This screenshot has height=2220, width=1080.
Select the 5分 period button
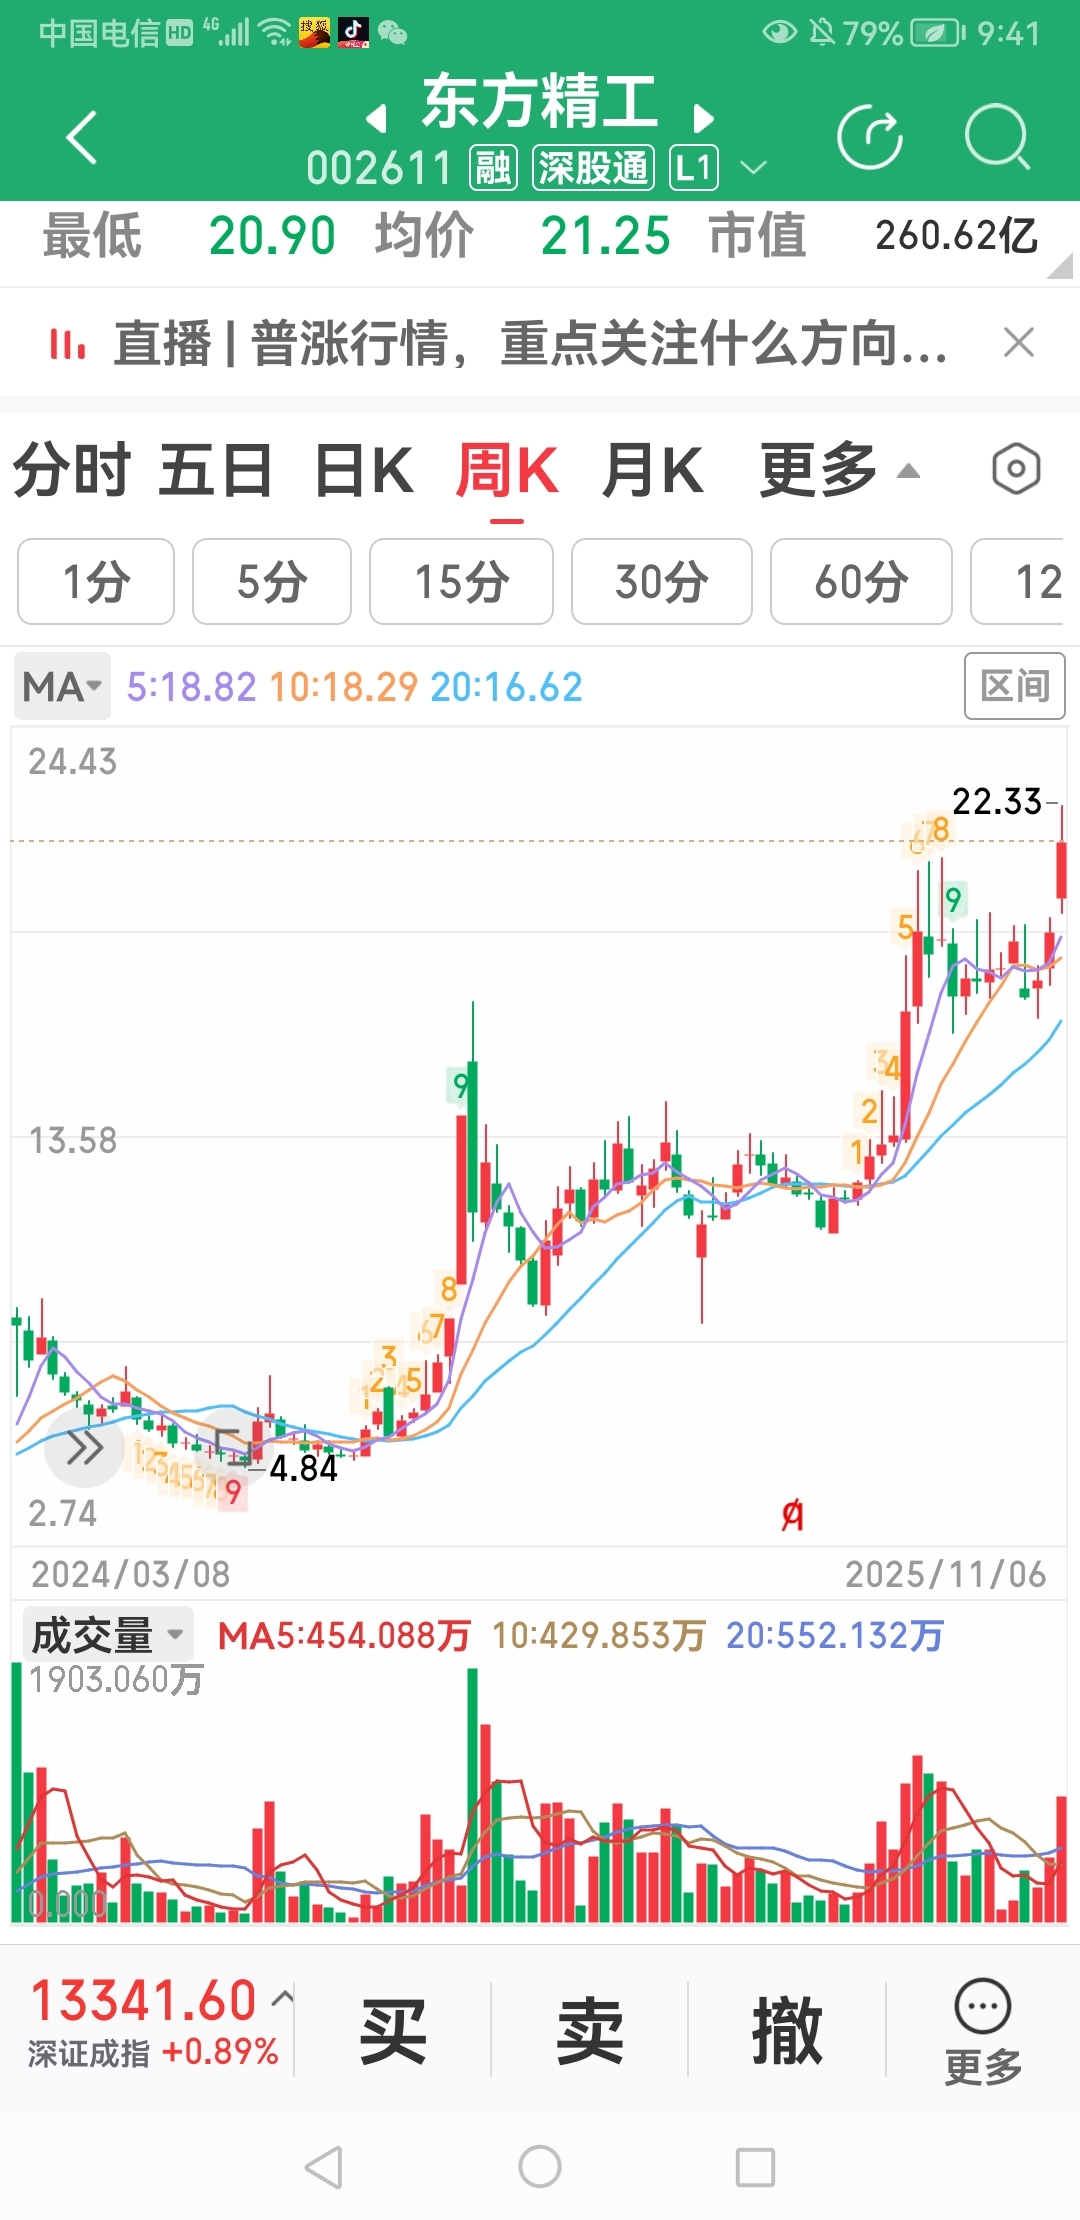[x=272, y=582]
